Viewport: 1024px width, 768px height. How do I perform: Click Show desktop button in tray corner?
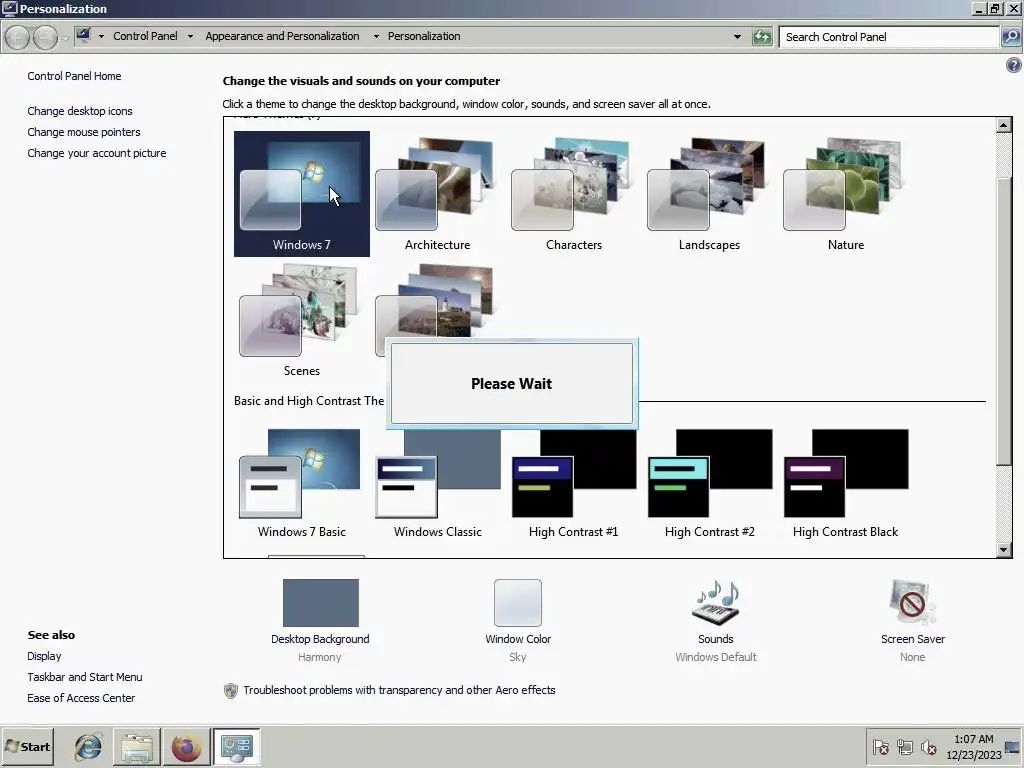click(1013, 746)
